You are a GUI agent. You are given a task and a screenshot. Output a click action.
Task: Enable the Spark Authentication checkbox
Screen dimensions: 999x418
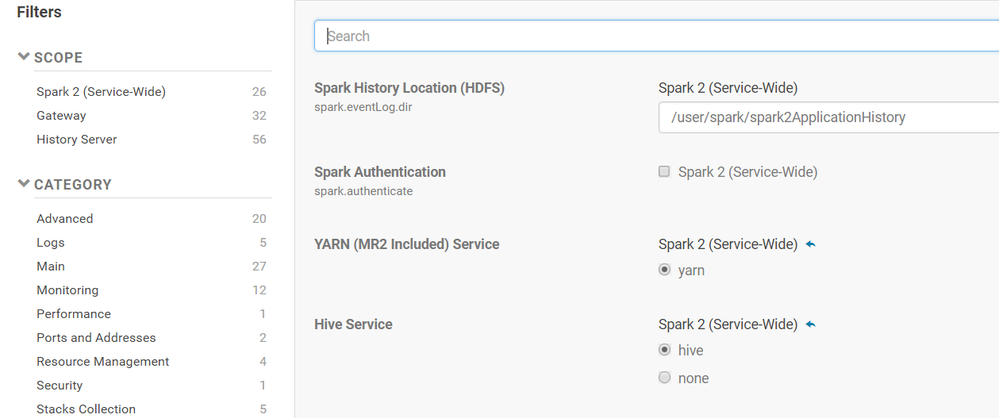pos(664,172)
